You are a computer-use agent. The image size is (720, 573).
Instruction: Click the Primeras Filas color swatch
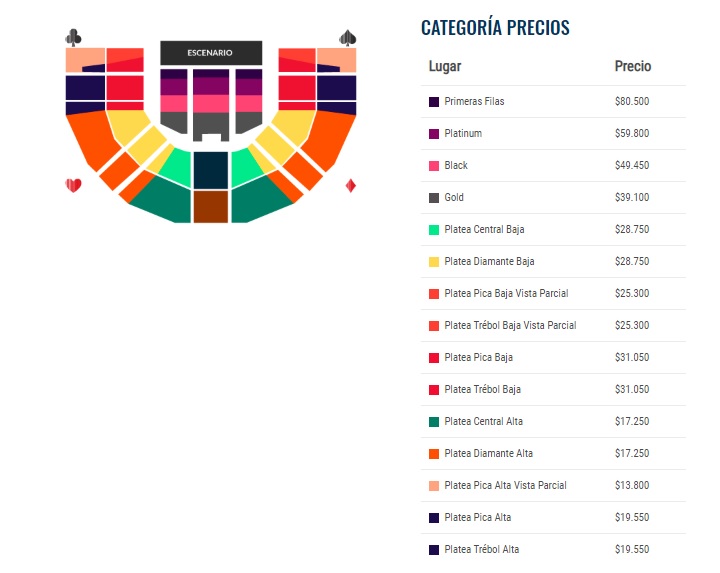(434, 102)
